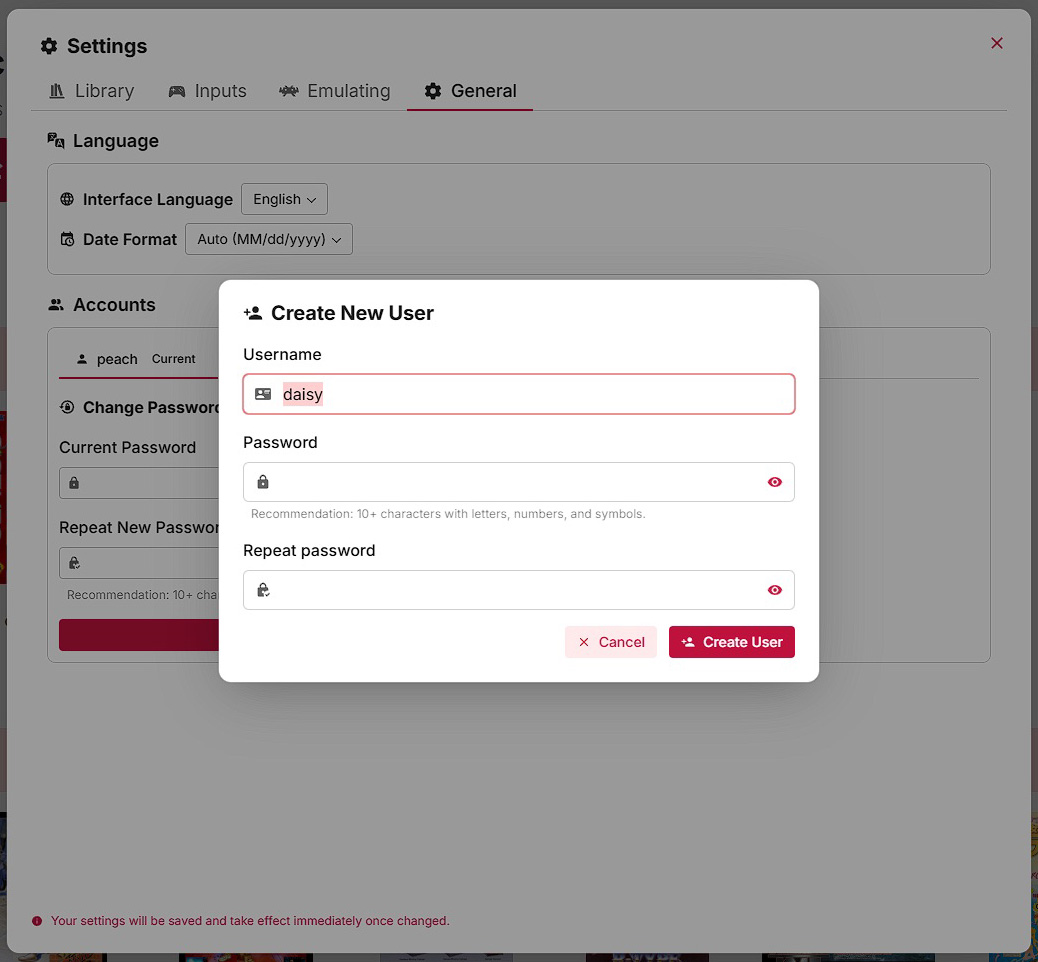Reveal the Password field contents
1038x962 pixels.
coord(775,482)
